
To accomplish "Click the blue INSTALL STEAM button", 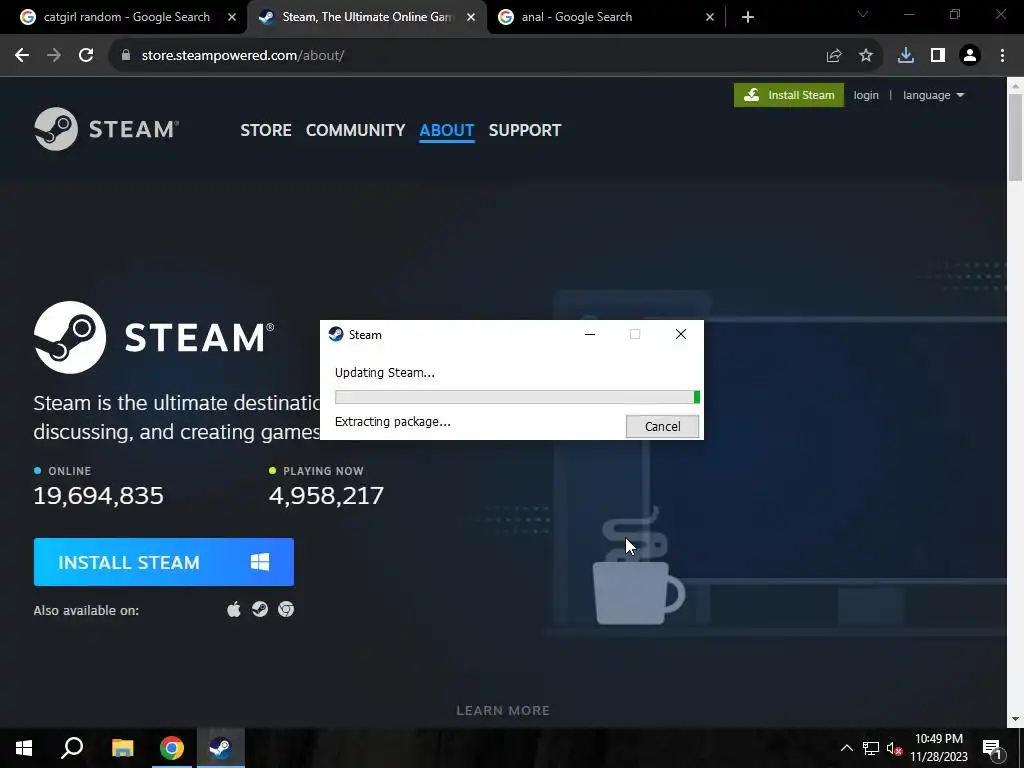I will tap(164, 562).
